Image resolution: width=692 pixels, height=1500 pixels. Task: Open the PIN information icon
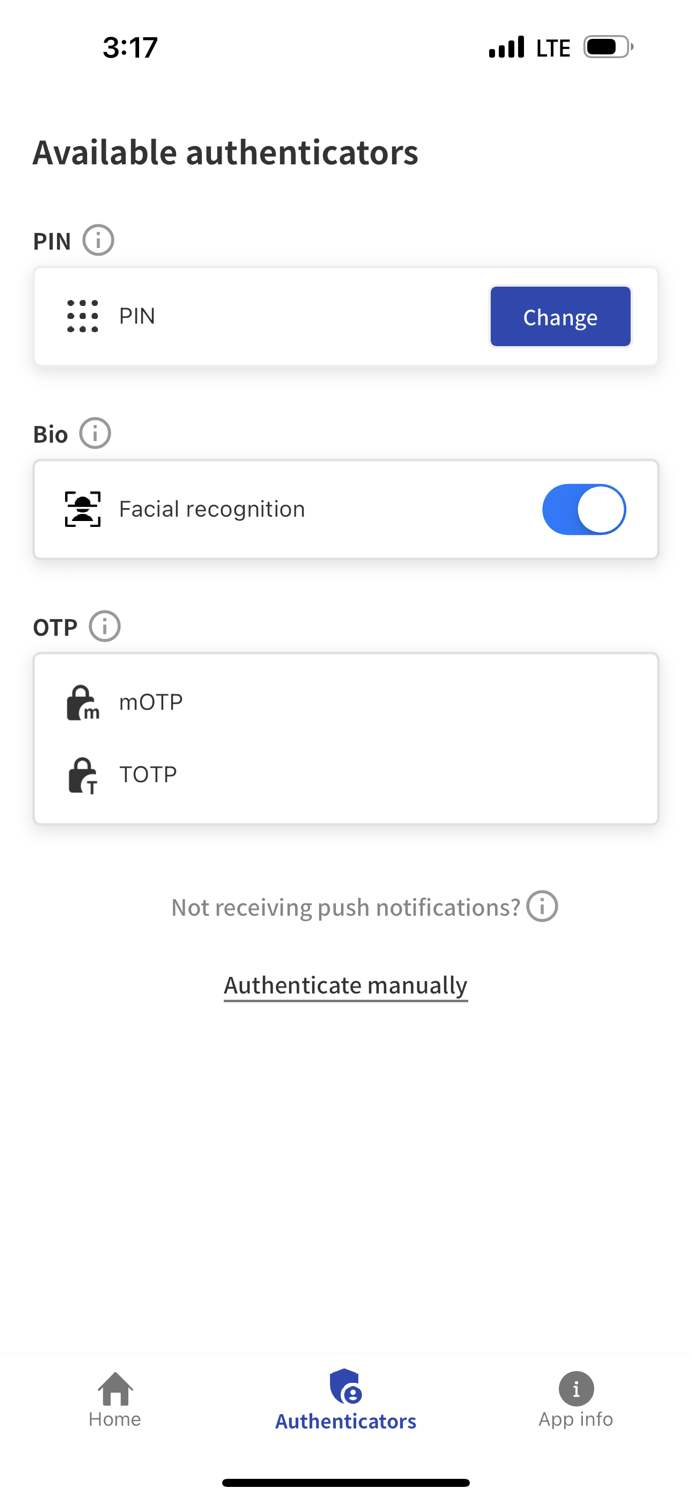pyautogui.click(x=98, y=240)
